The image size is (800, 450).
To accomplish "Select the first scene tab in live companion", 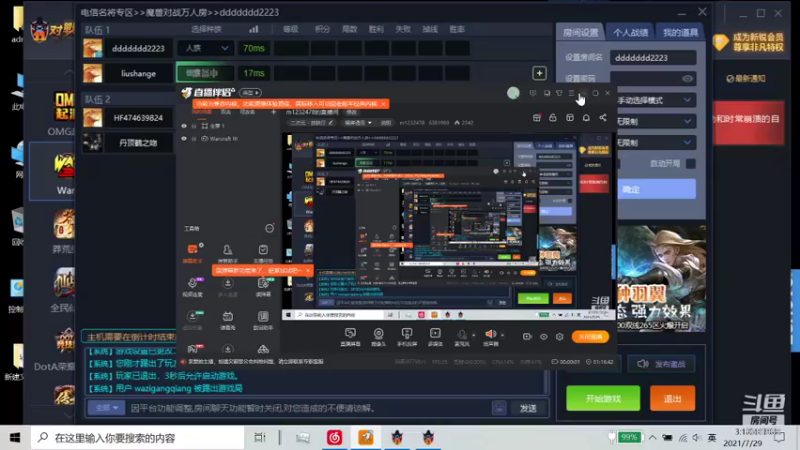I will 202,112.
